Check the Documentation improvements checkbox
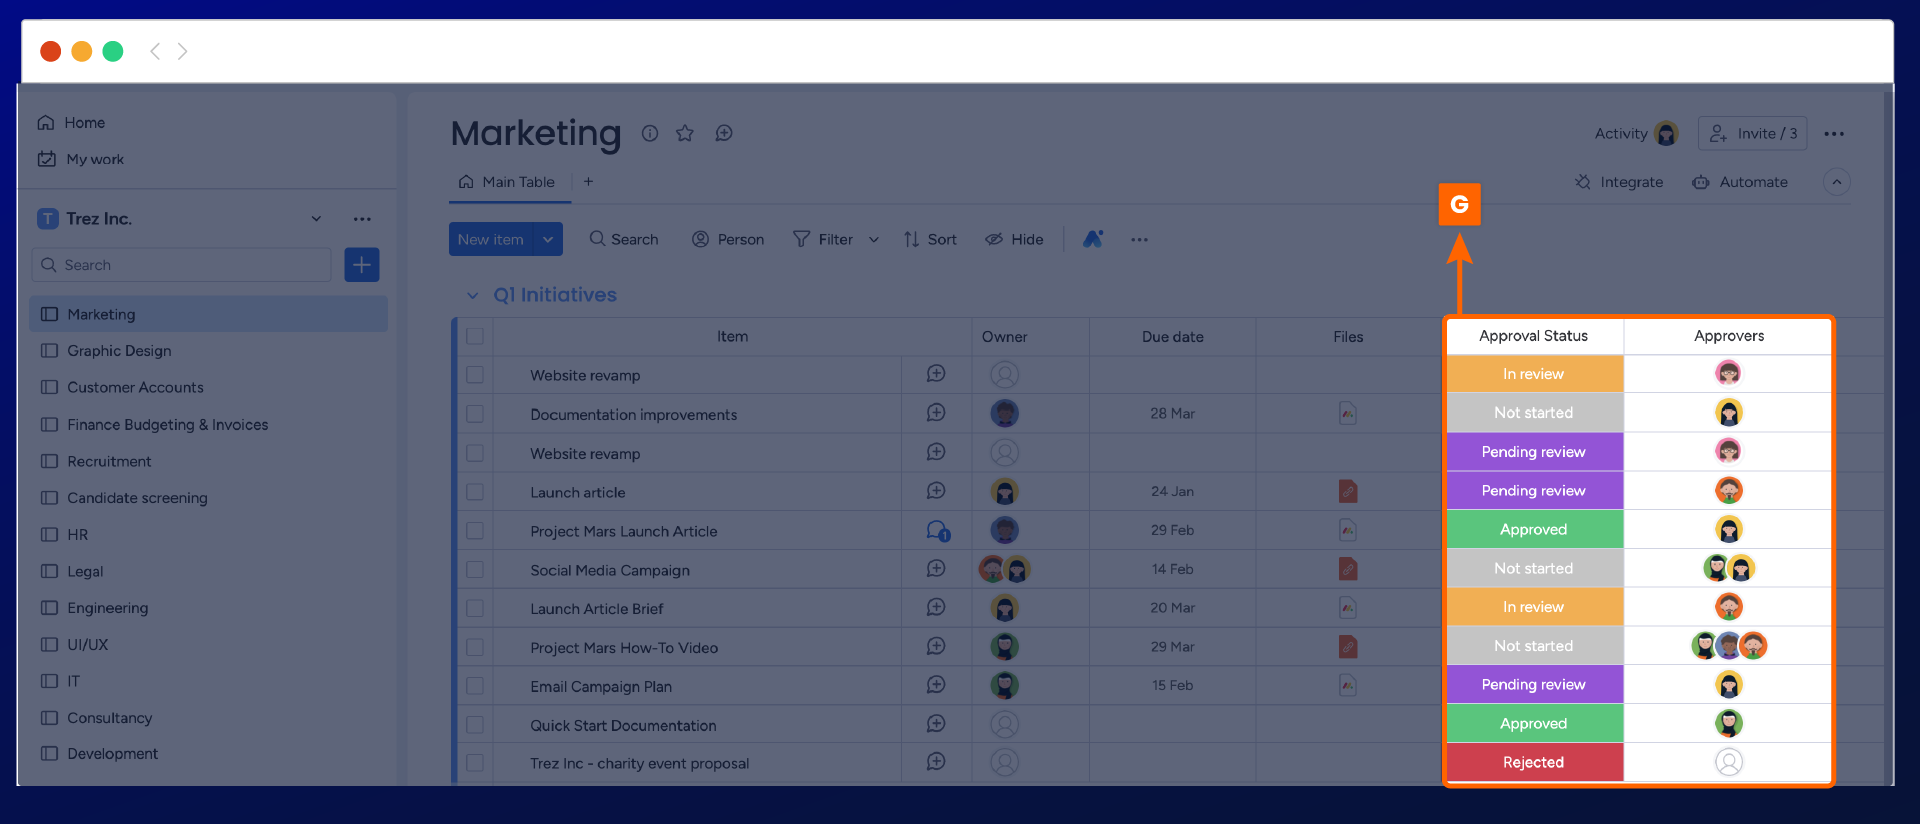The height and width of the screenshot is (824, 1920). tap(475, 414)
